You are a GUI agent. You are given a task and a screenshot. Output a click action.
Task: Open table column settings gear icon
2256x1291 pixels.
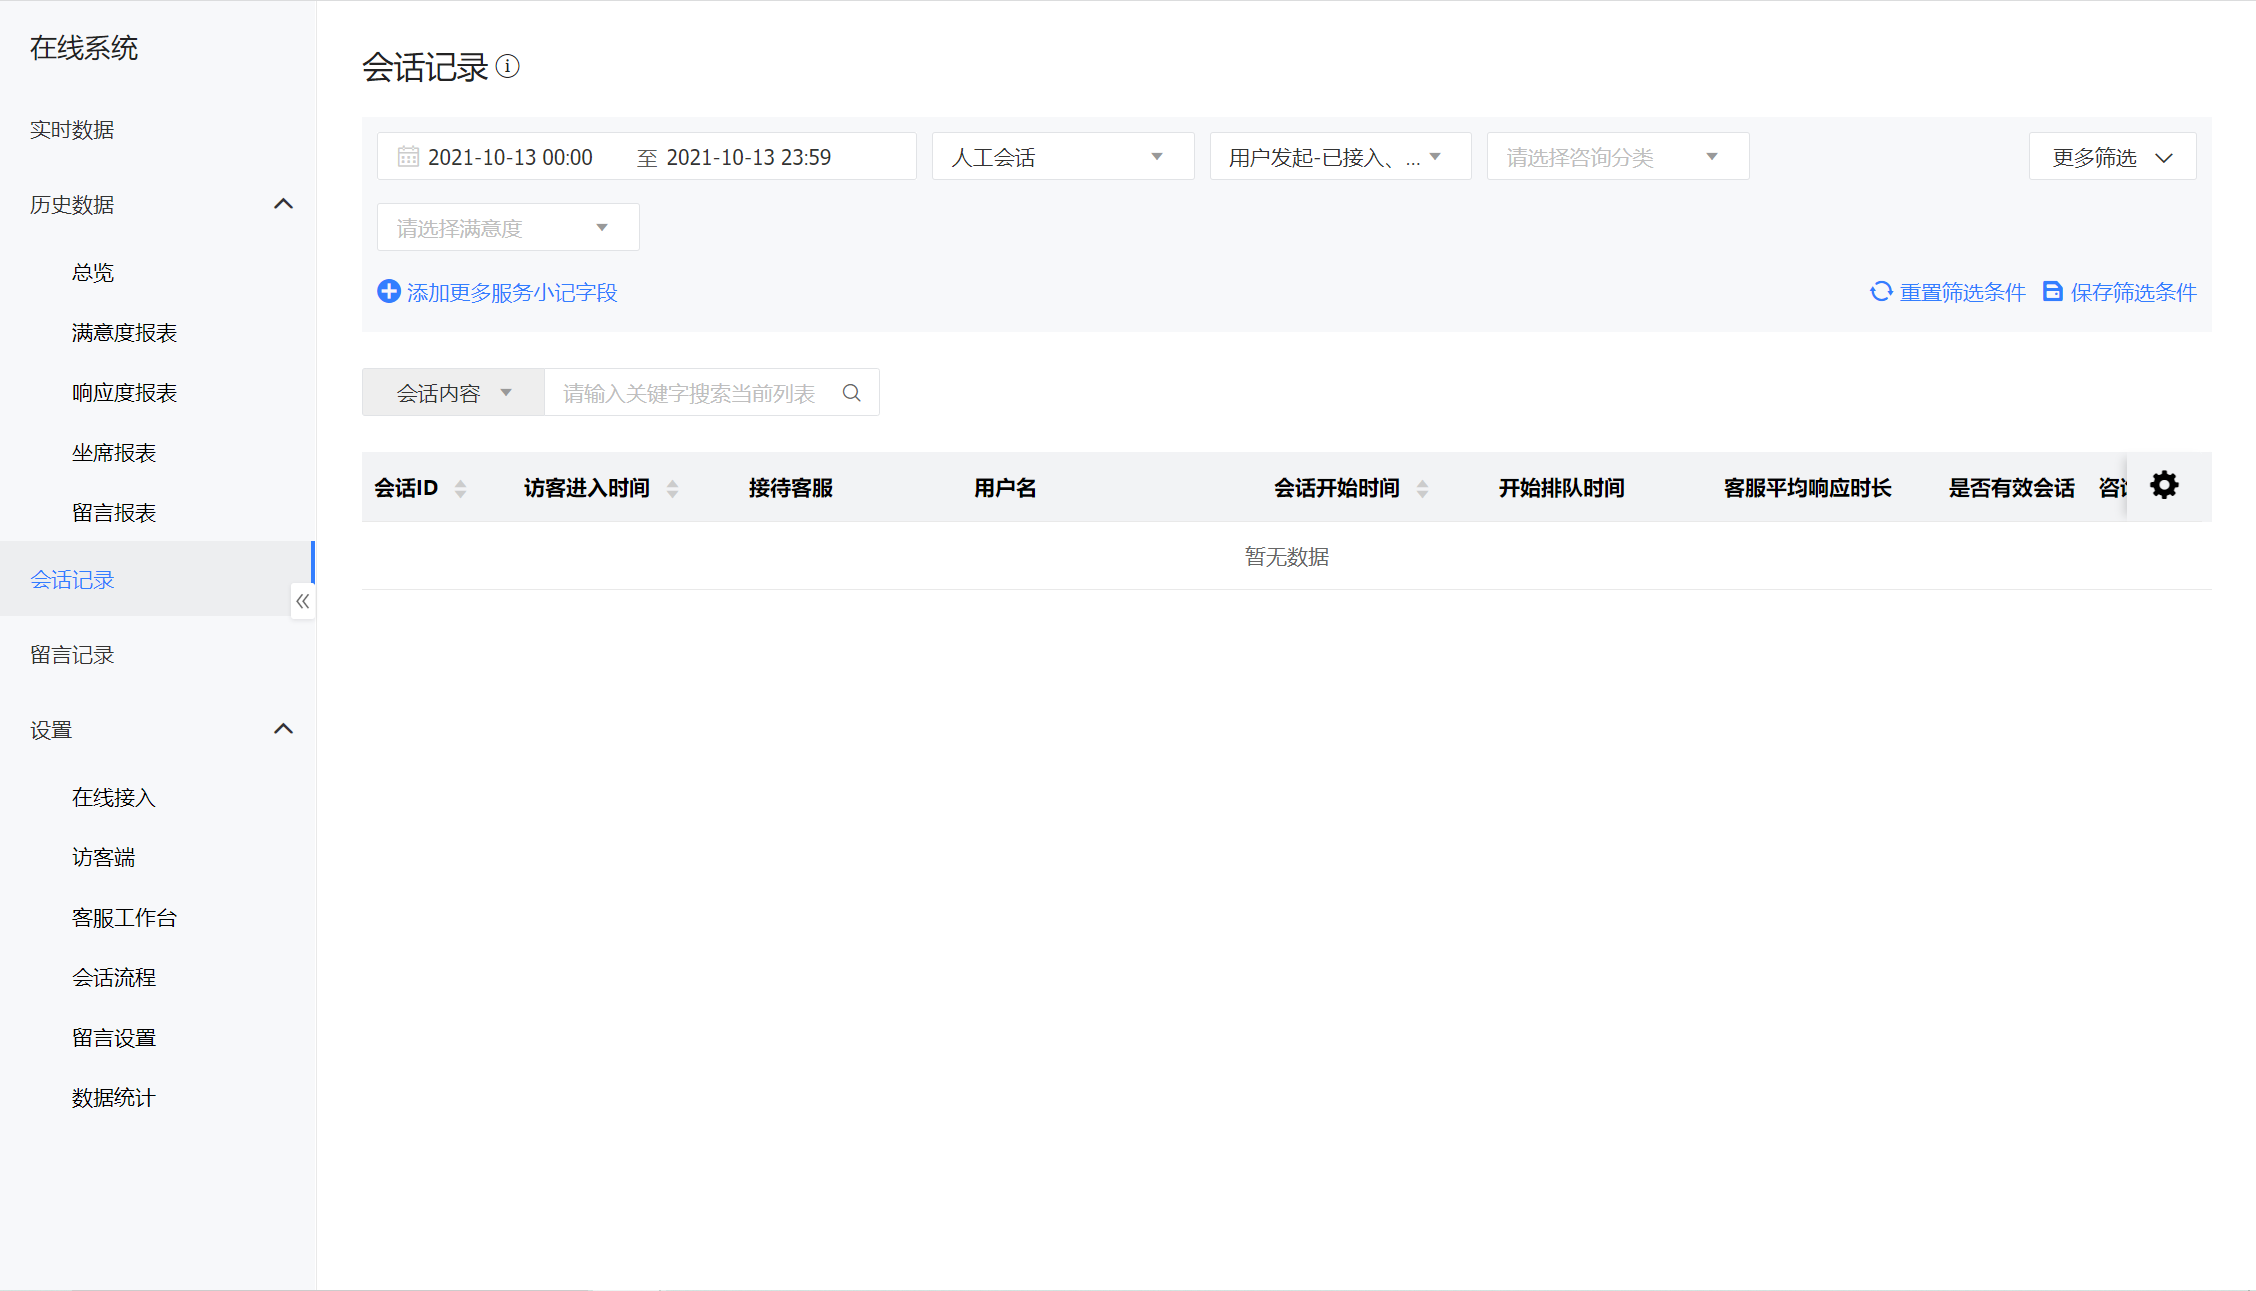tap(2164, 485)
